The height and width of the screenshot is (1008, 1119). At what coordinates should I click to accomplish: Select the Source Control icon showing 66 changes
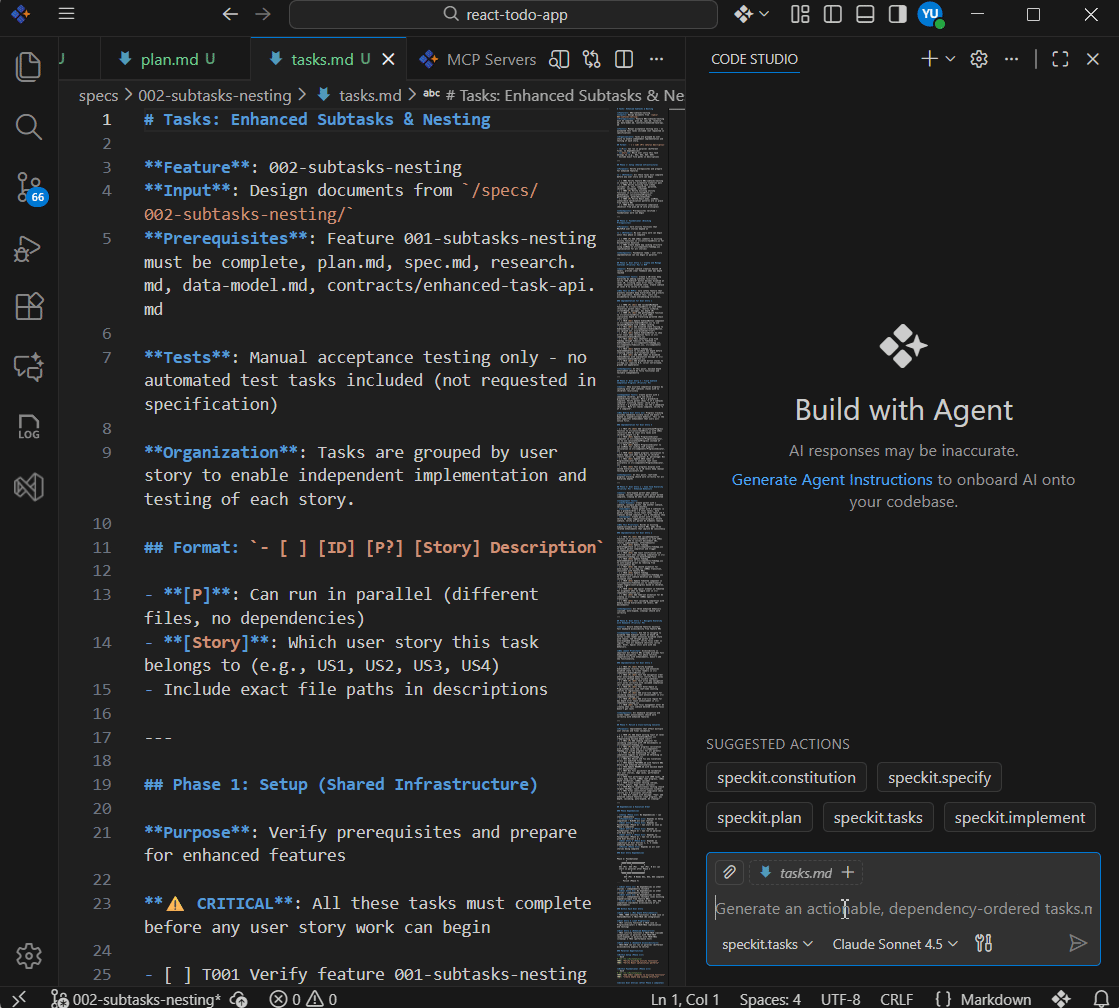28,188
